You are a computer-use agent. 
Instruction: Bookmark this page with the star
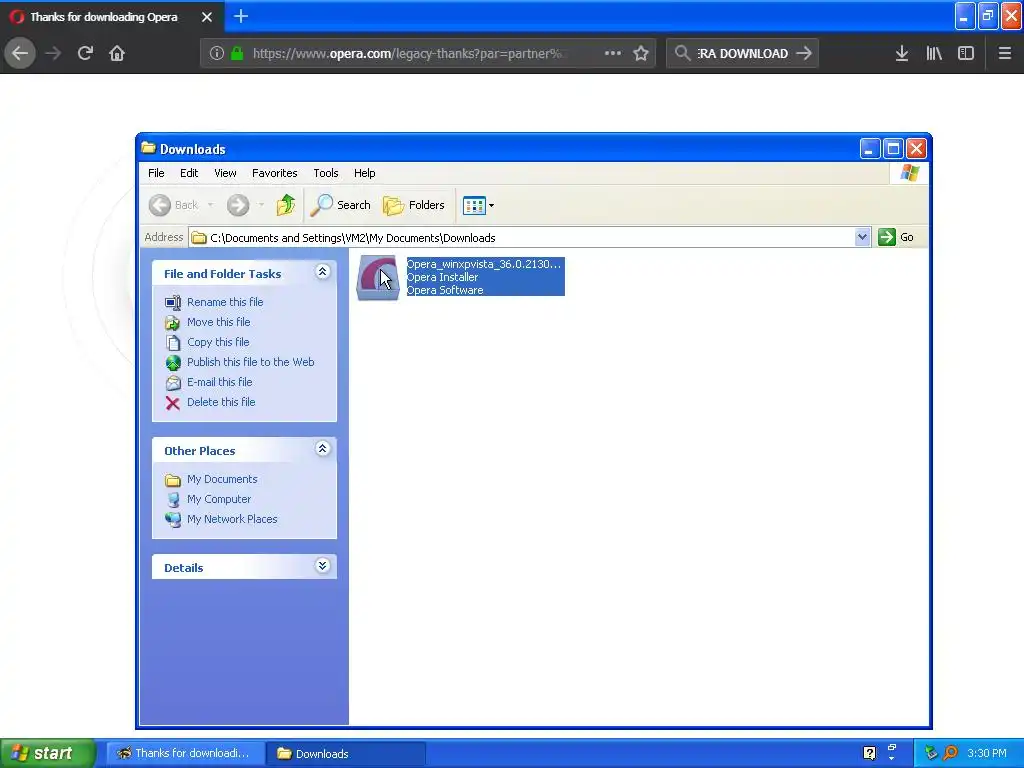point(641,53)
